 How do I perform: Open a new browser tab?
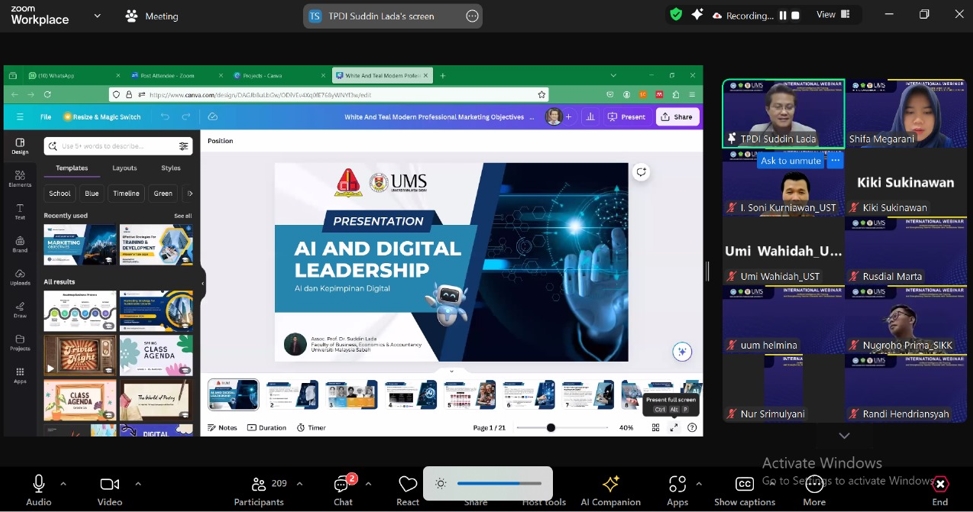442,76
